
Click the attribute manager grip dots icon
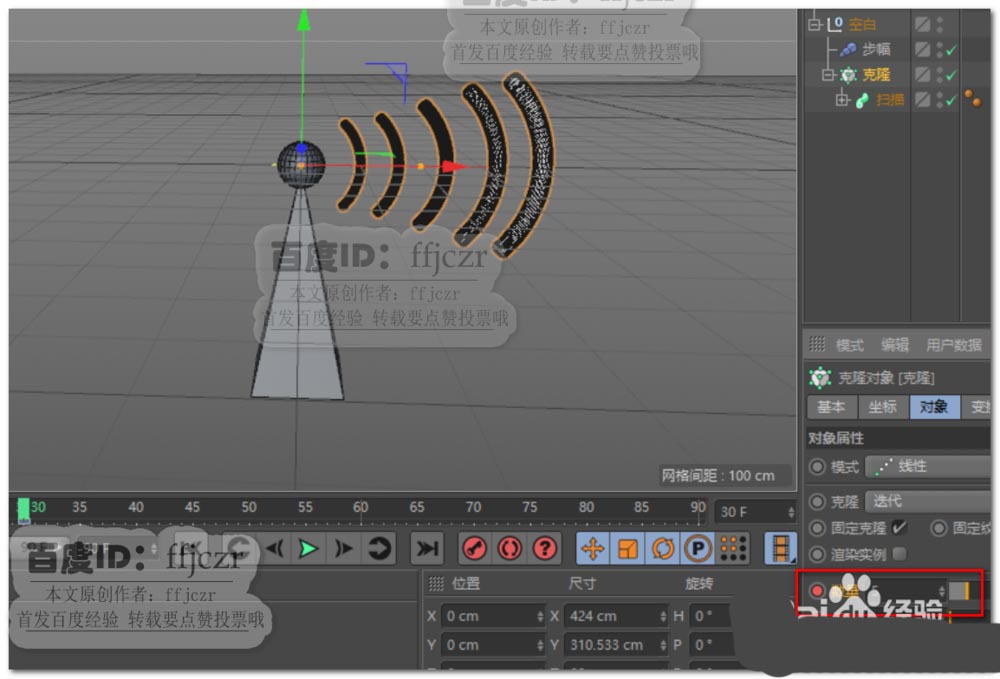click(x=817, y=344)
